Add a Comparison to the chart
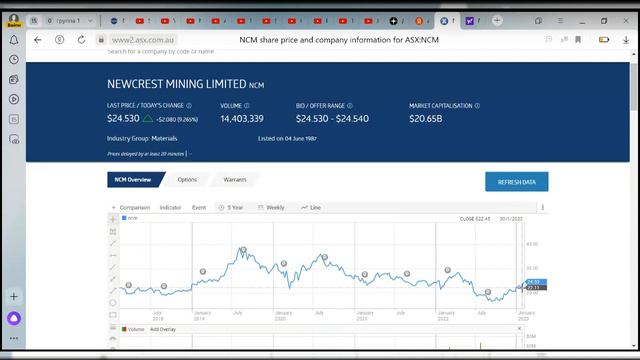Image resolution: width=640 pixels, height=360 pixels. point(131,207)
